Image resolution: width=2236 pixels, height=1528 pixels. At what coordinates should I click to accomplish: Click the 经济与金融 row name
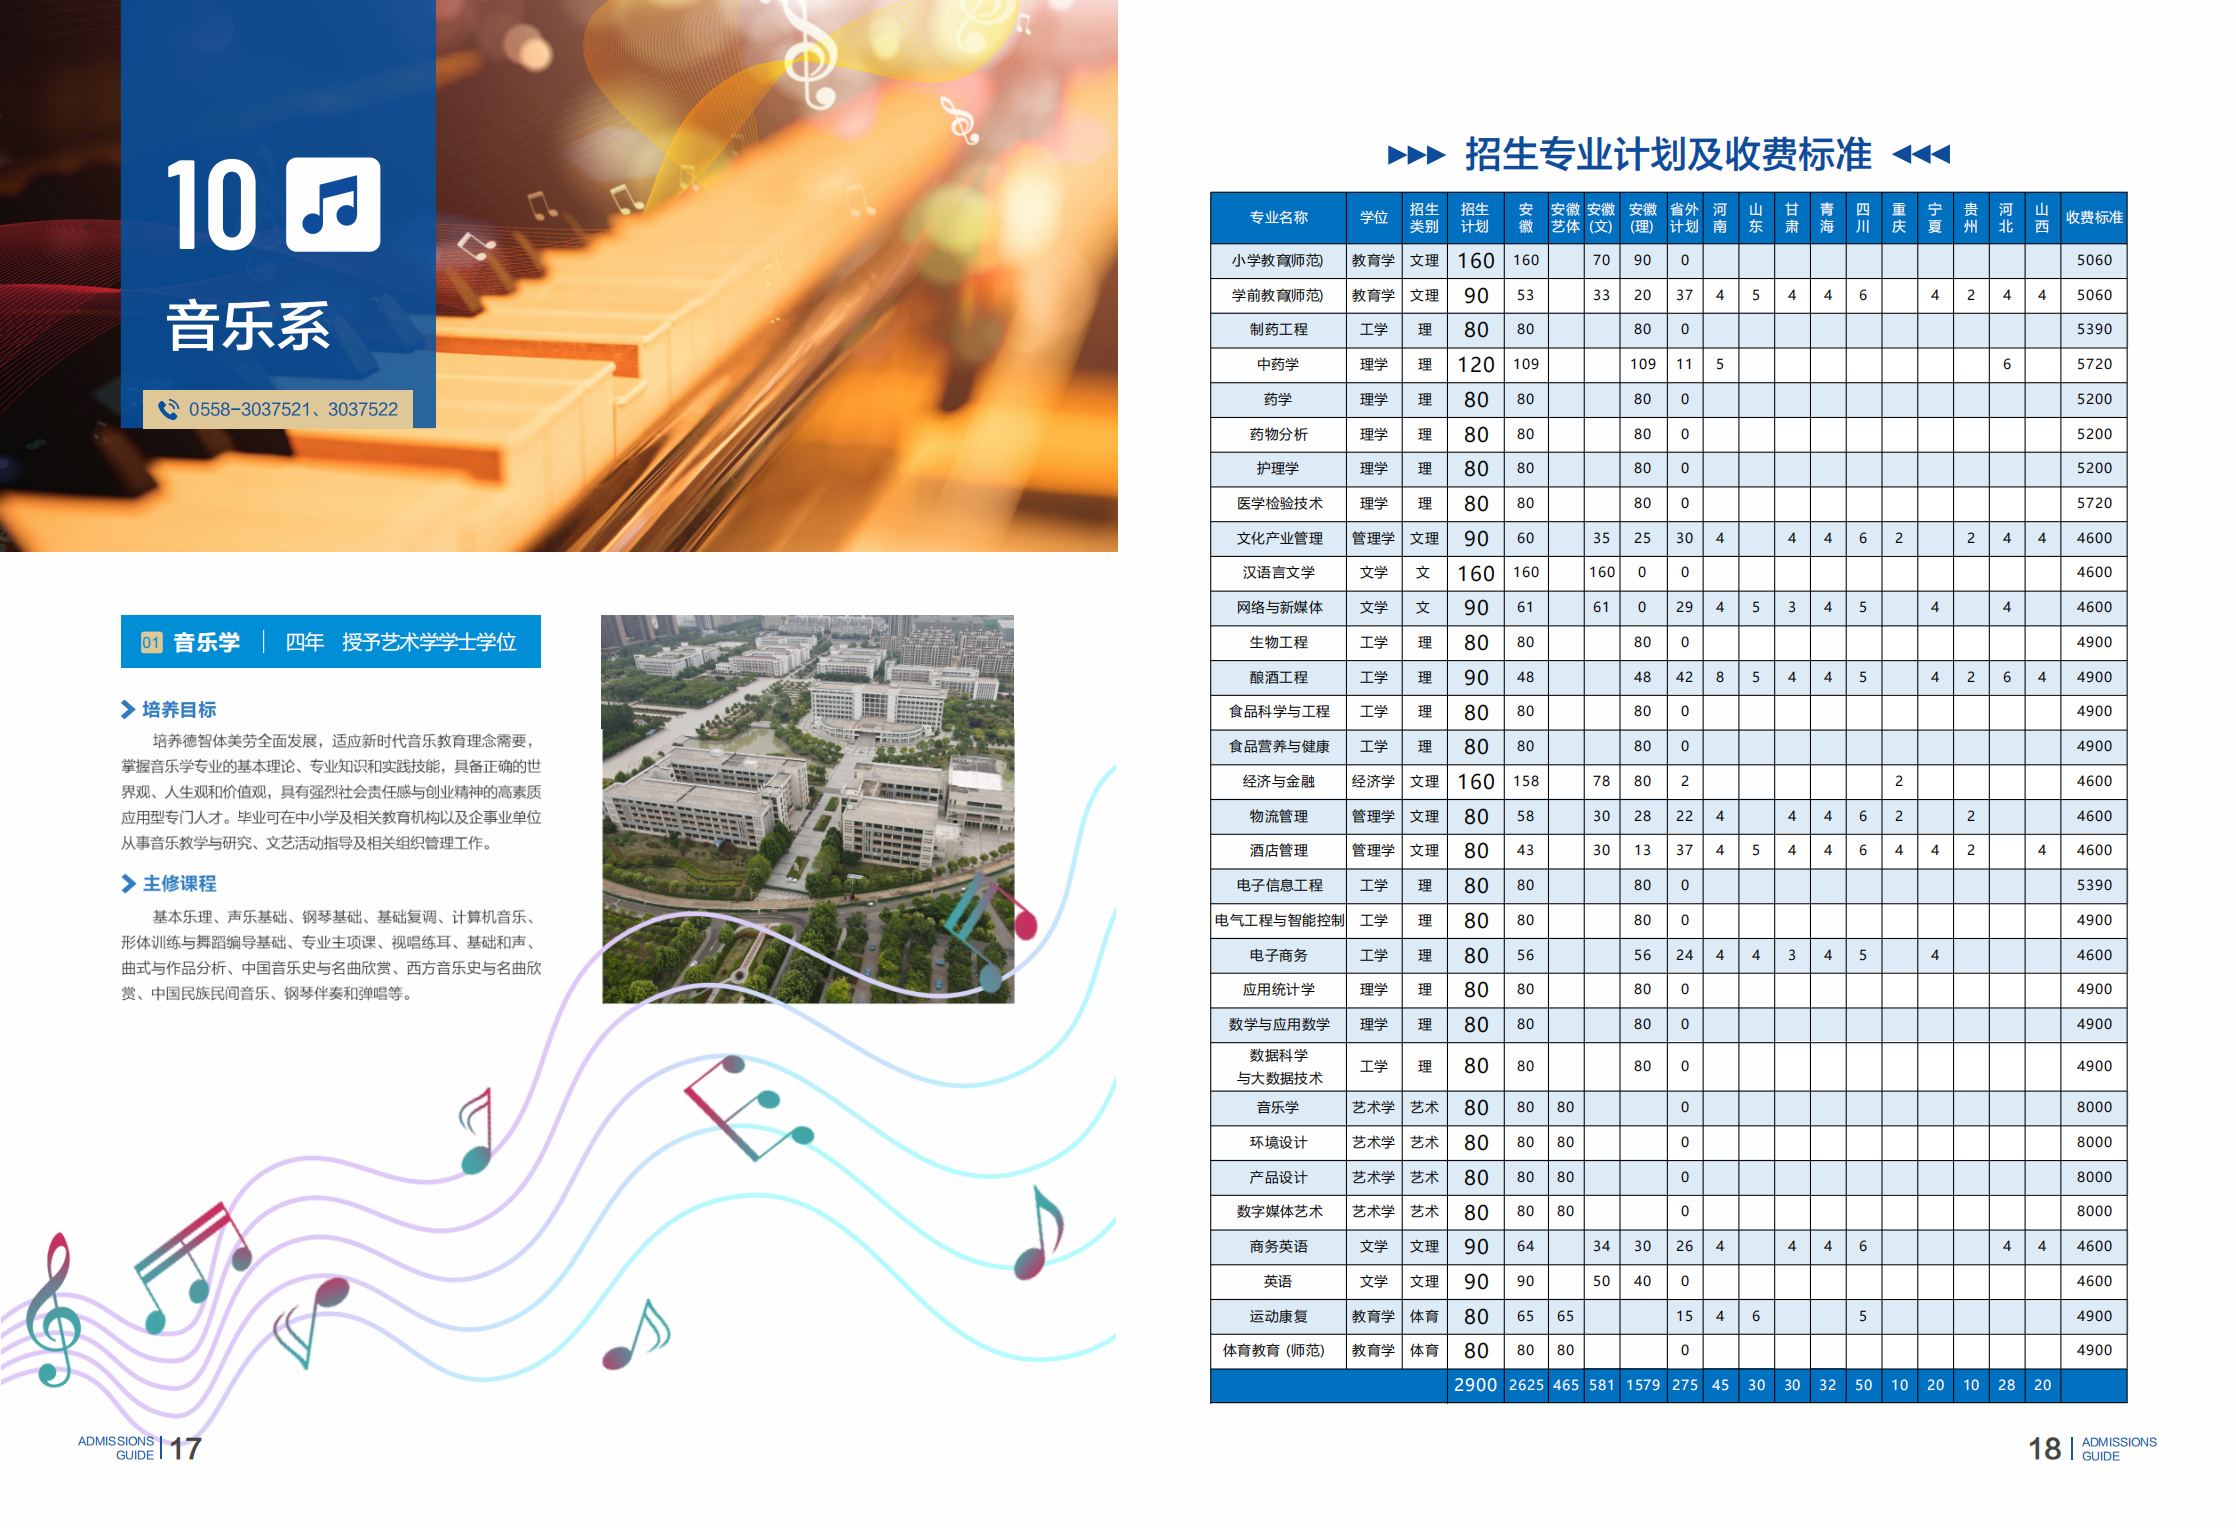[1278, 781]
